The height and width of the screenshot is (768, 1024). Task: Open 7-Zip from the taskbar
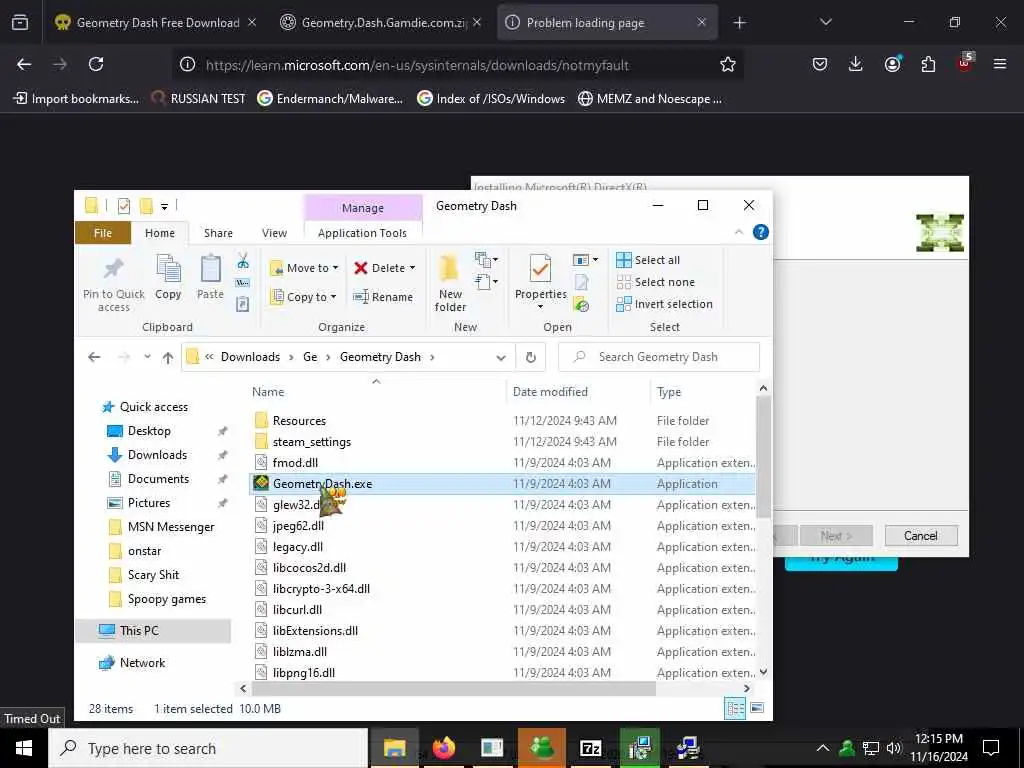590,748
